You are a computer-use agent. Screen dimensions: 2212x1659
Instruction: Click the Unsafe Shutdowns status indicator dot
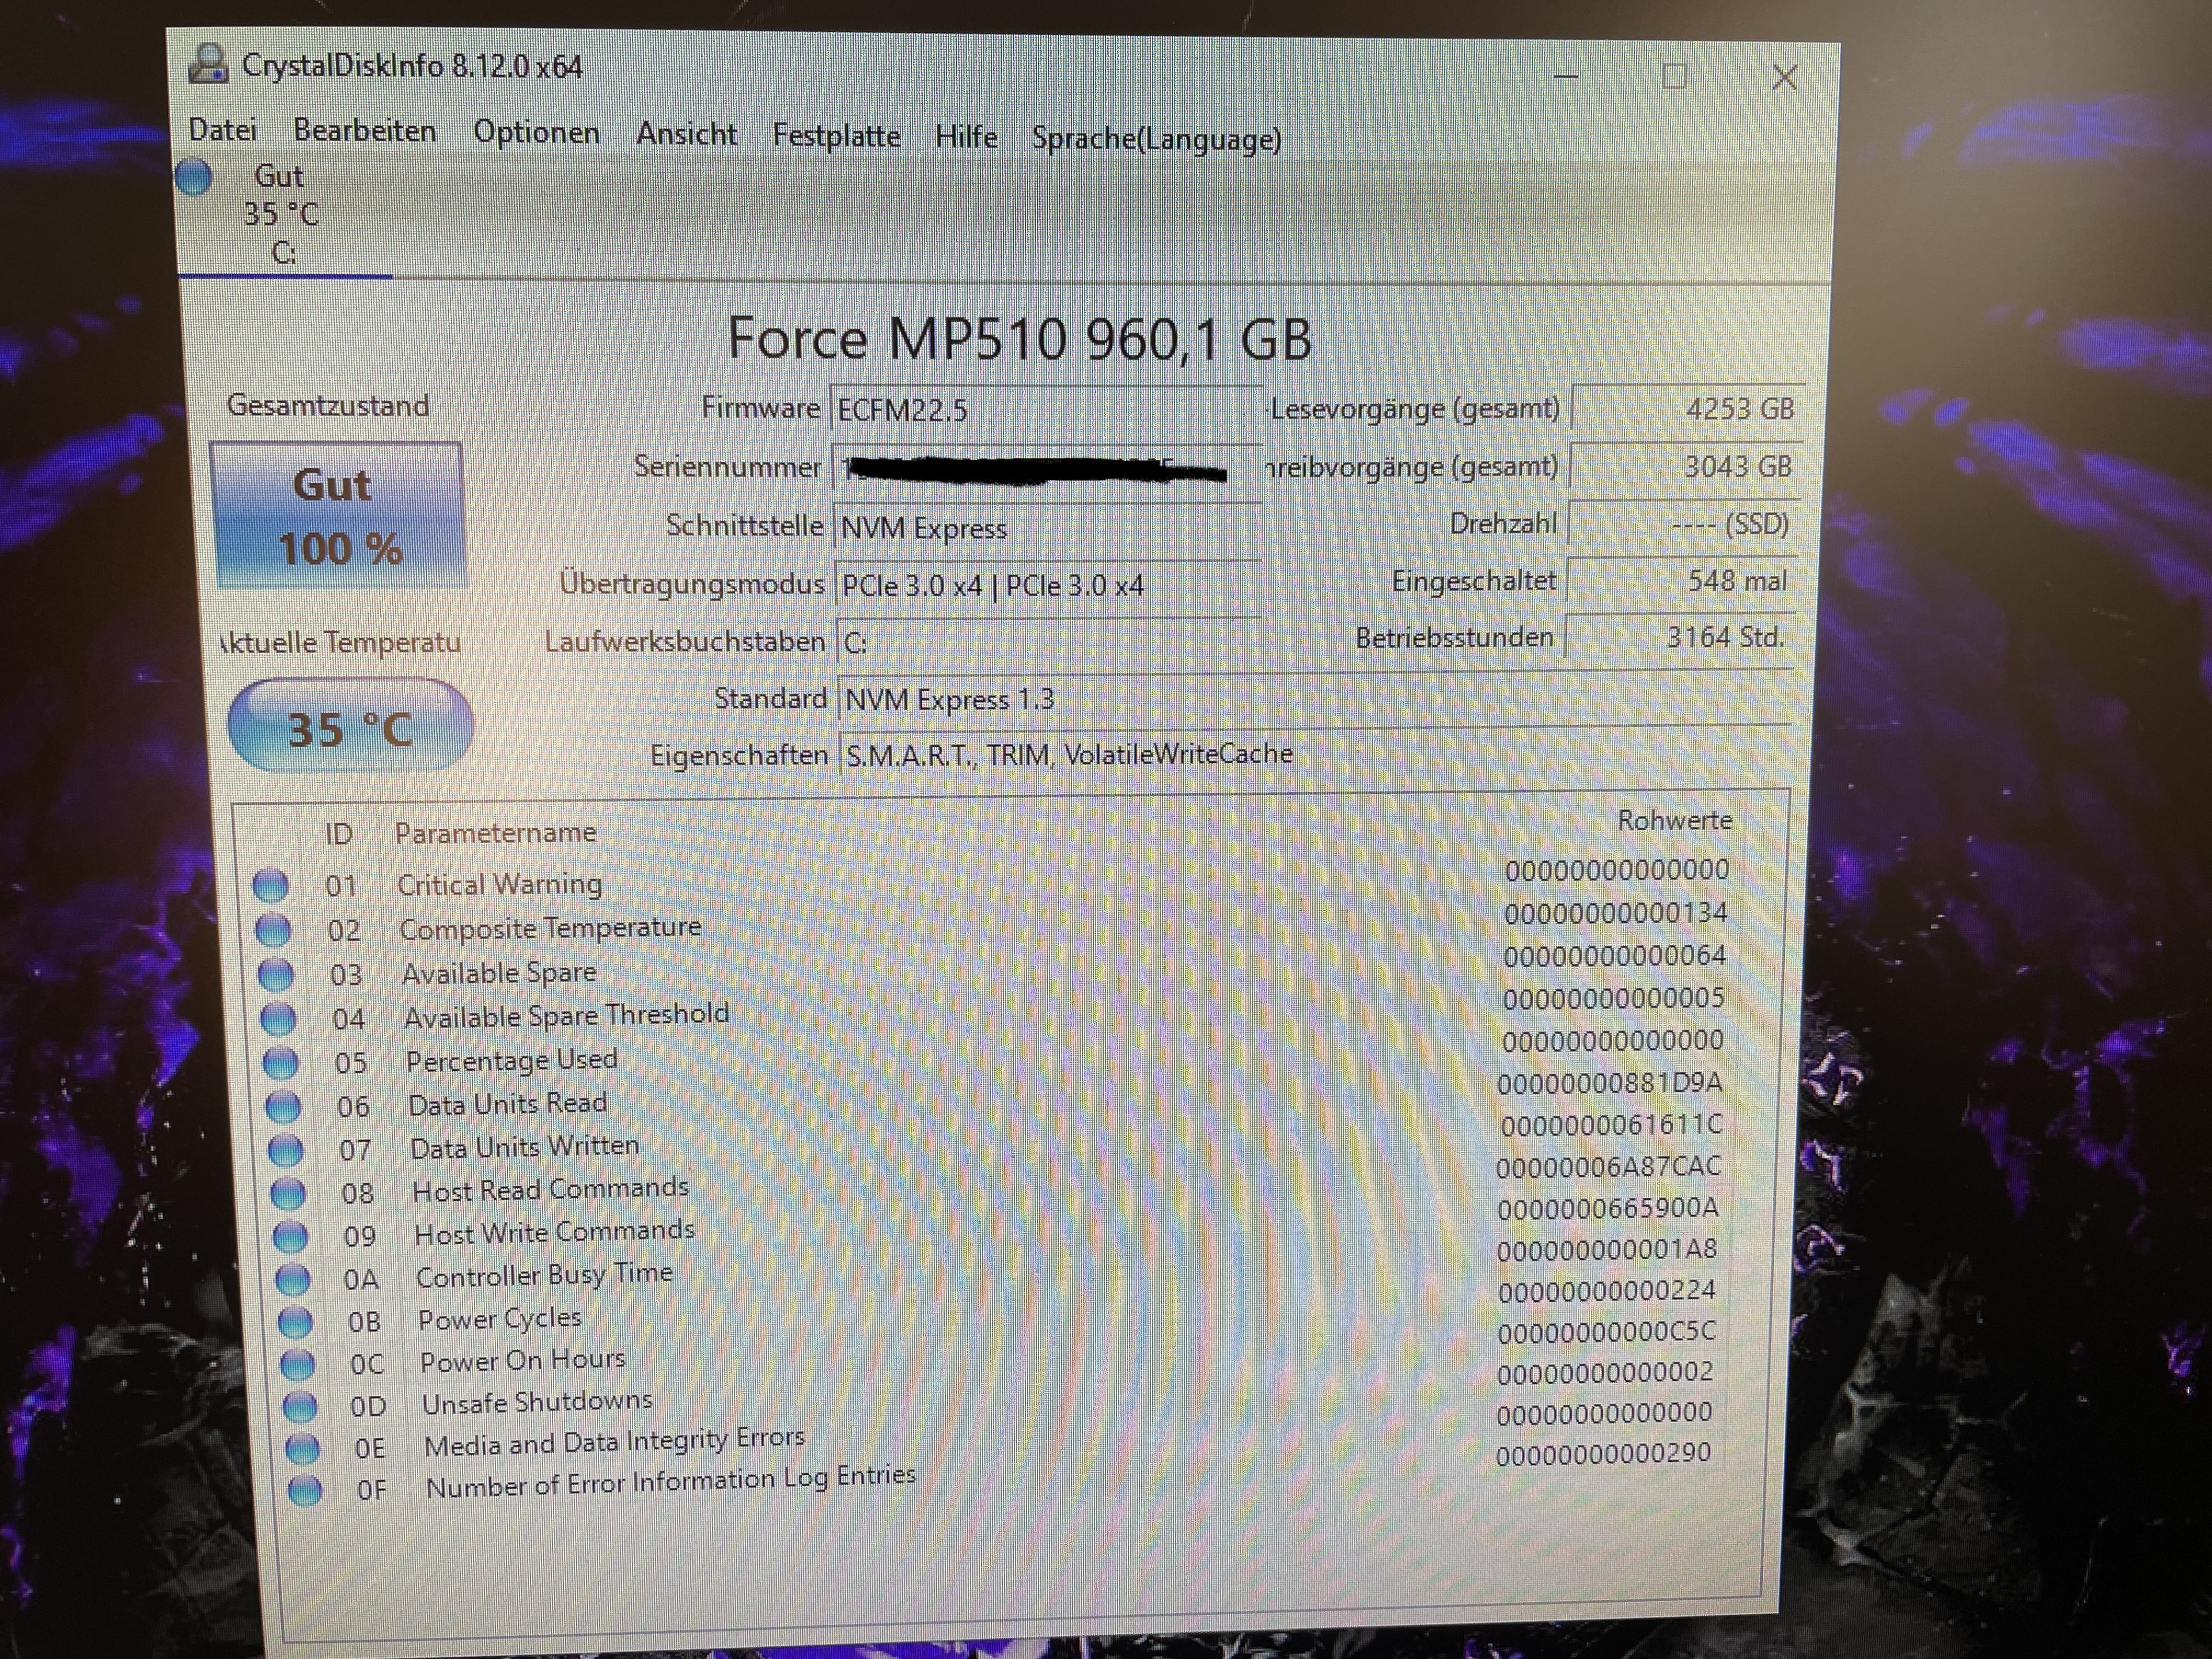click(x=299, y=1407)
